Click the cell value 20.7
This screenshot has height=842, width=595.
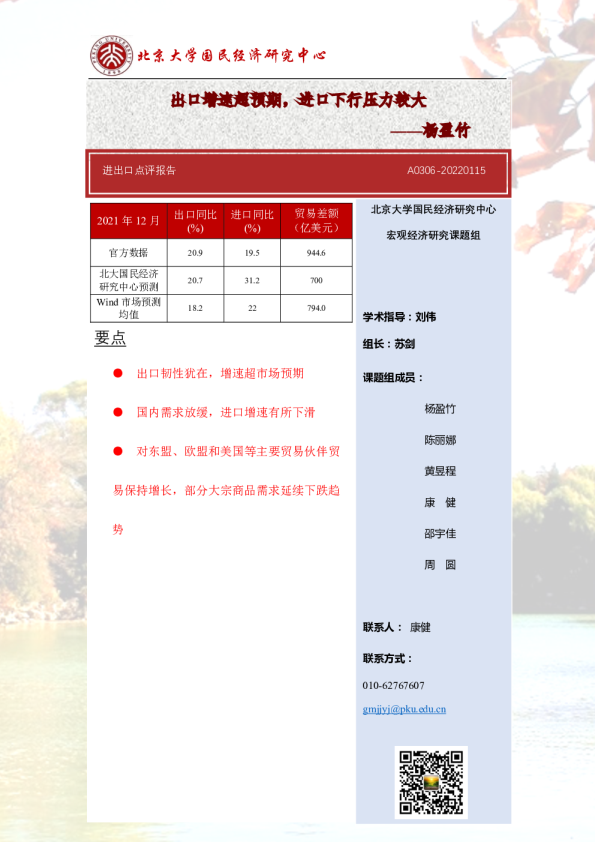(195, 280)
